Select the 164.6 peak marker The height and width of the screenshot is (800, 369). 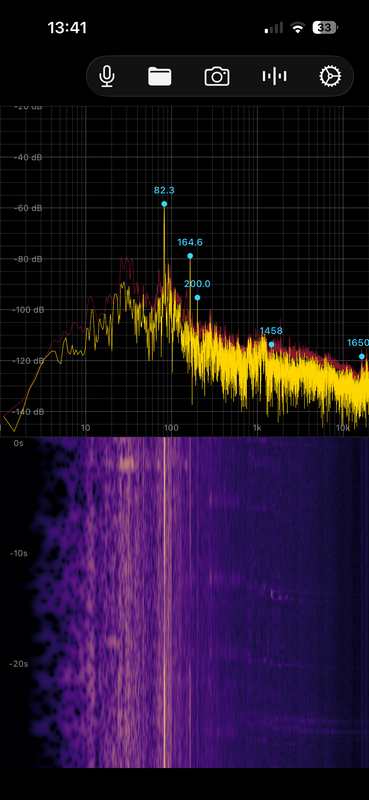point(190,256)
